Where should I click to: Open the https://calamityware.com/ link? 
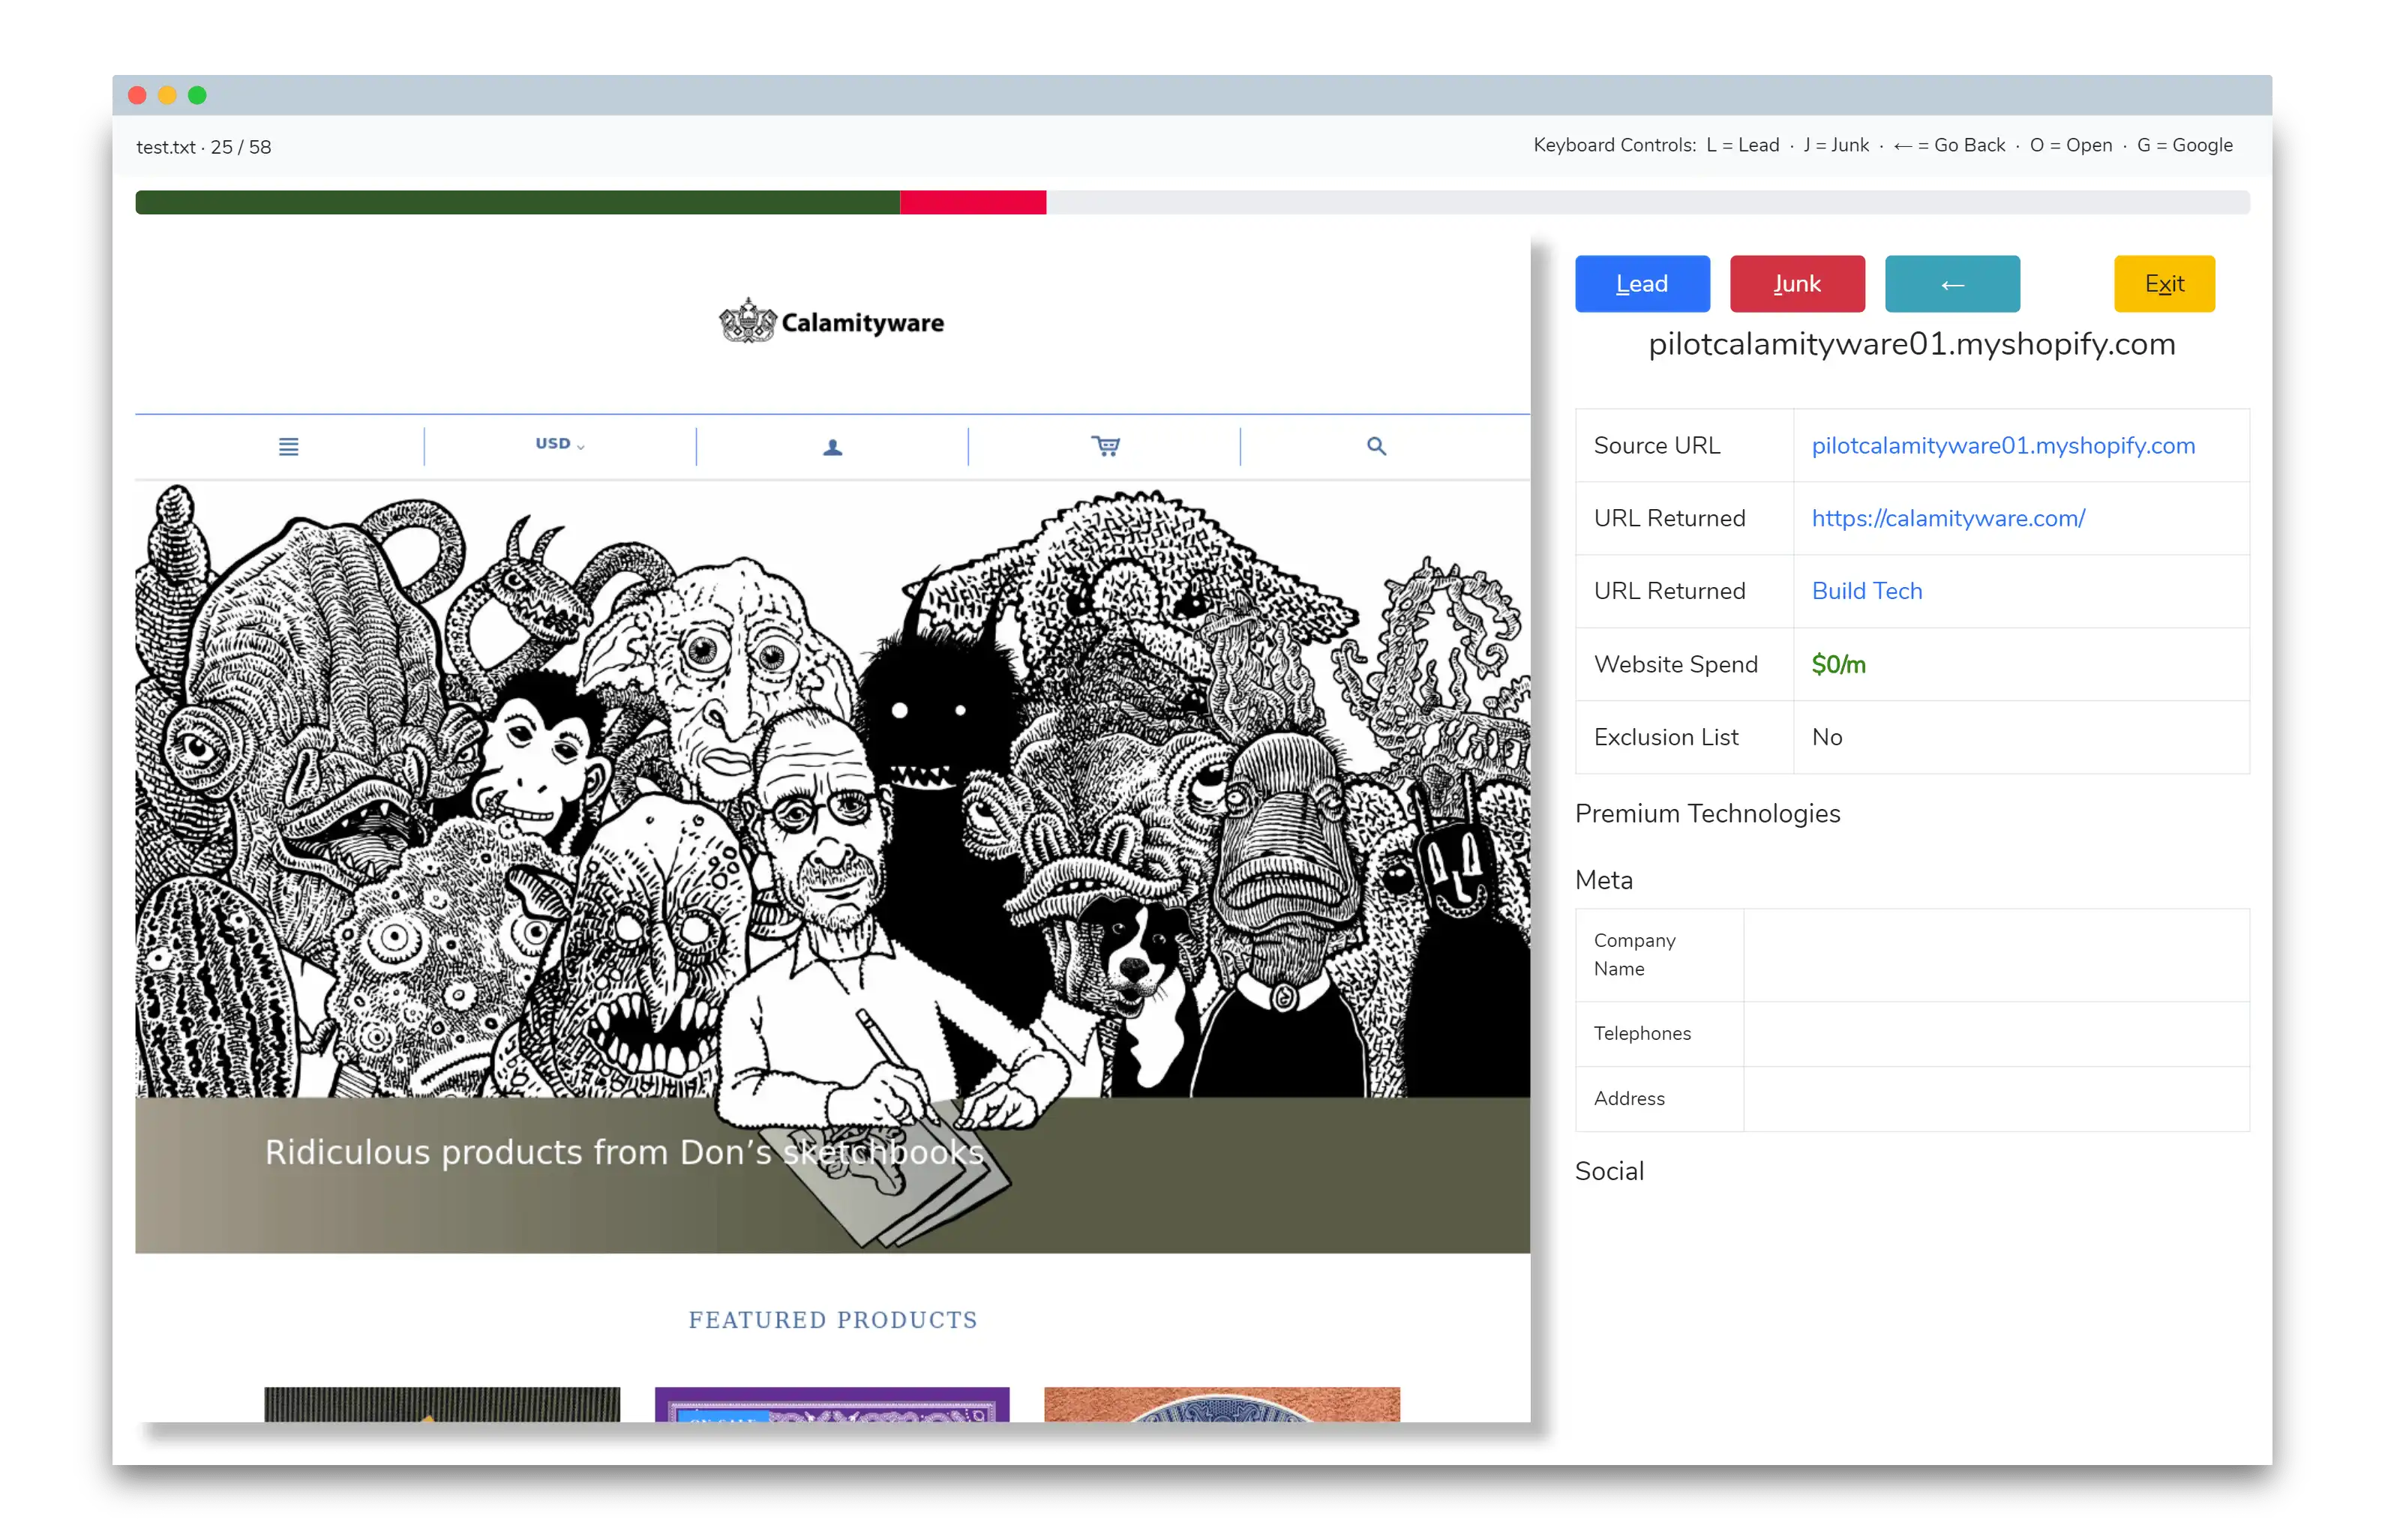pos(1948,518)
